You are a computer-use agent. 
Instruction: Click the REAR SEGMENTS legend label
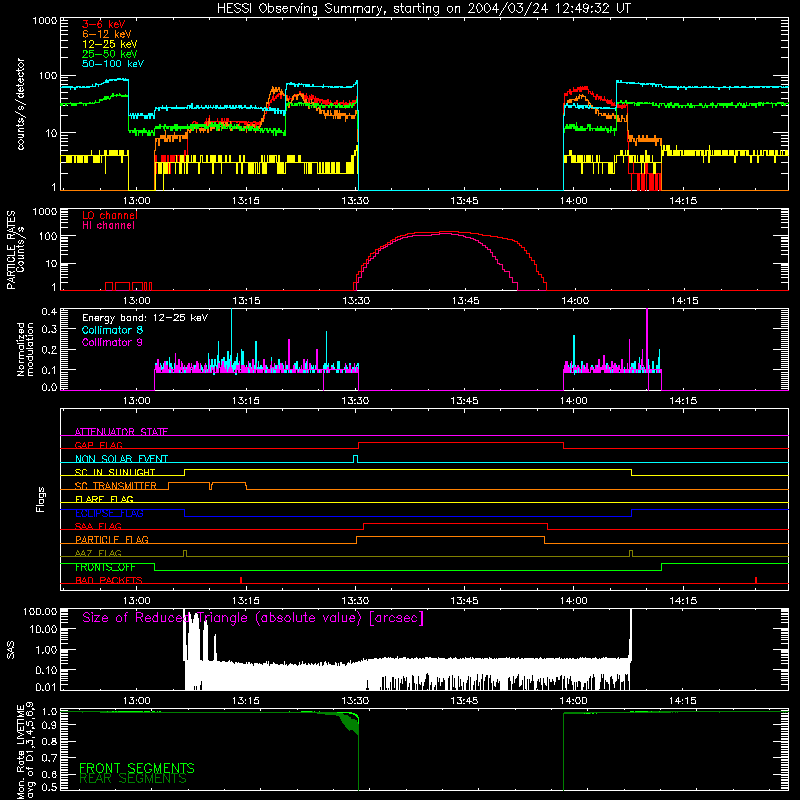click(x=133, y=779)
